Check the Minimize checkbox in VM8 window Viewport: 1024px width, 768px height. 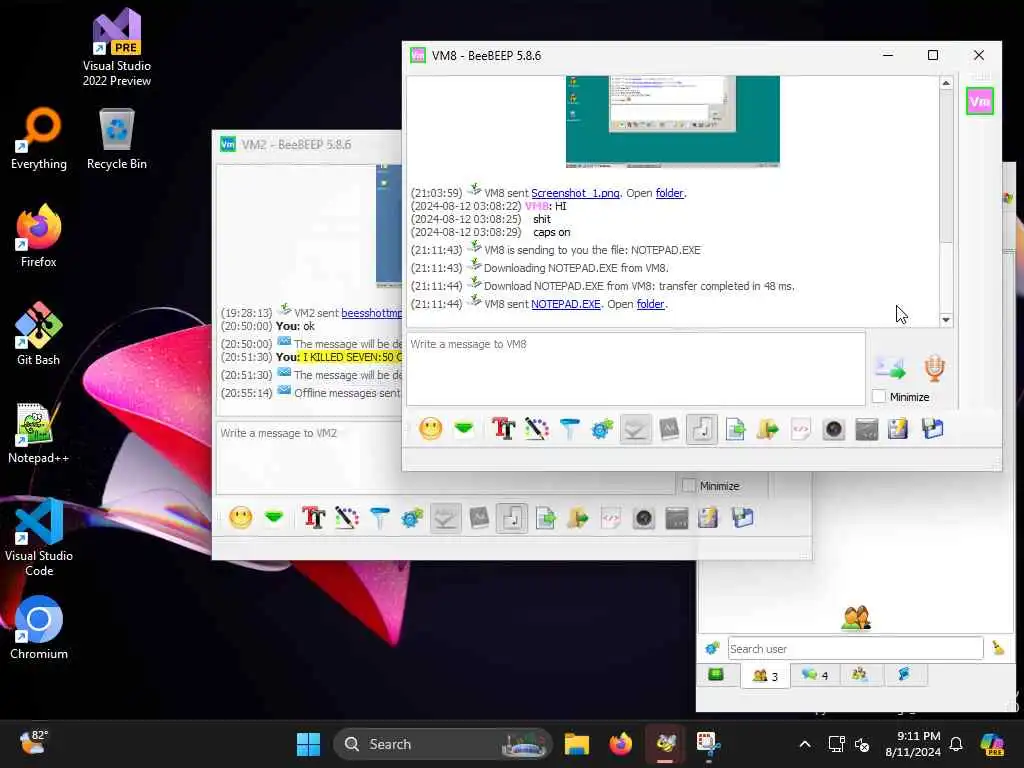tap(879, 396)
